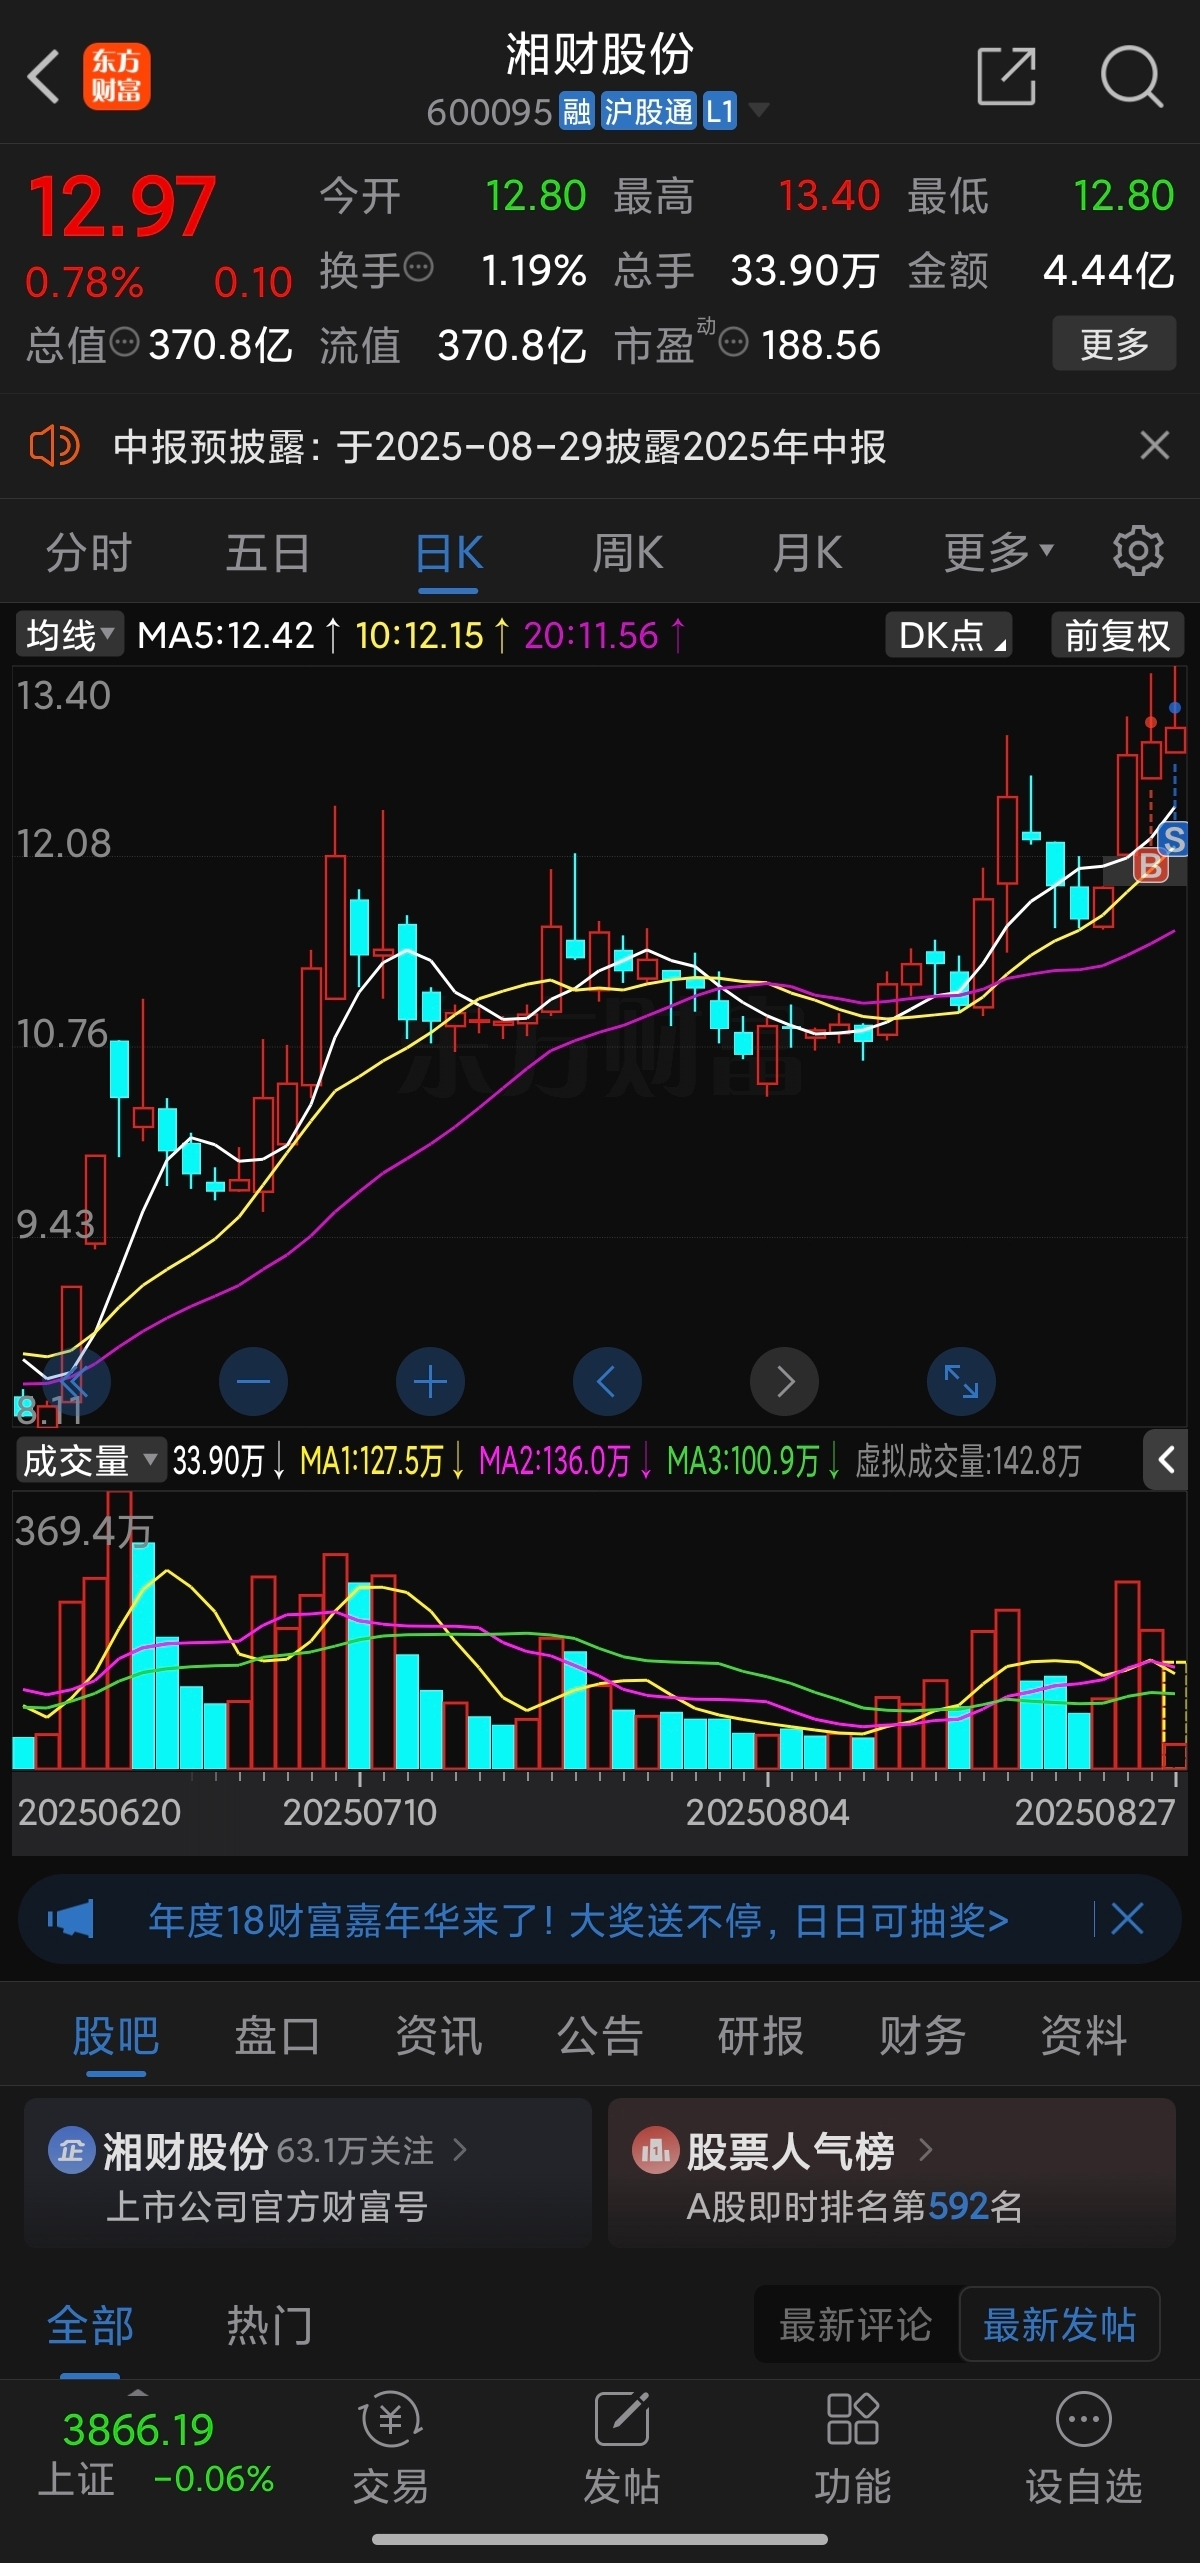Switch to 研报 tab
The height and width of the screenshot is (2563, 1200).
pos(761,2036)
